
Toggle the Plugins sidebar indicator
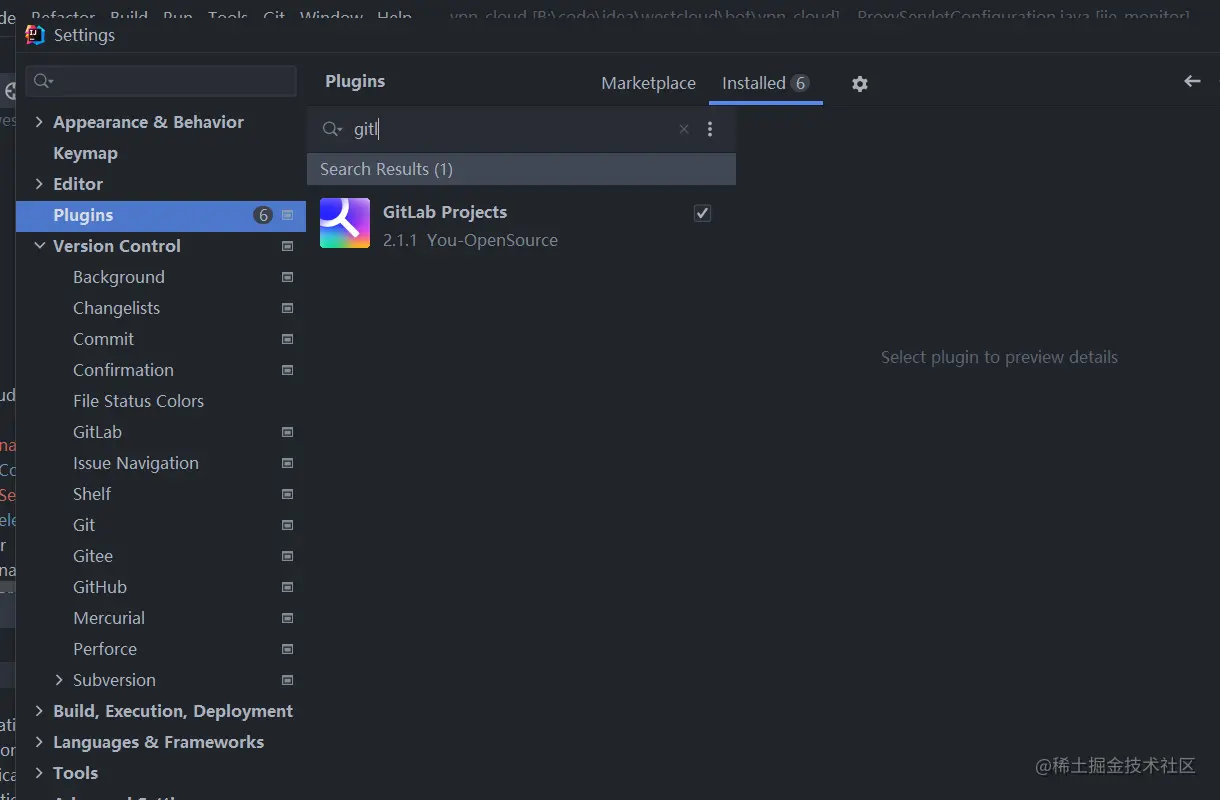coord(286,215)
